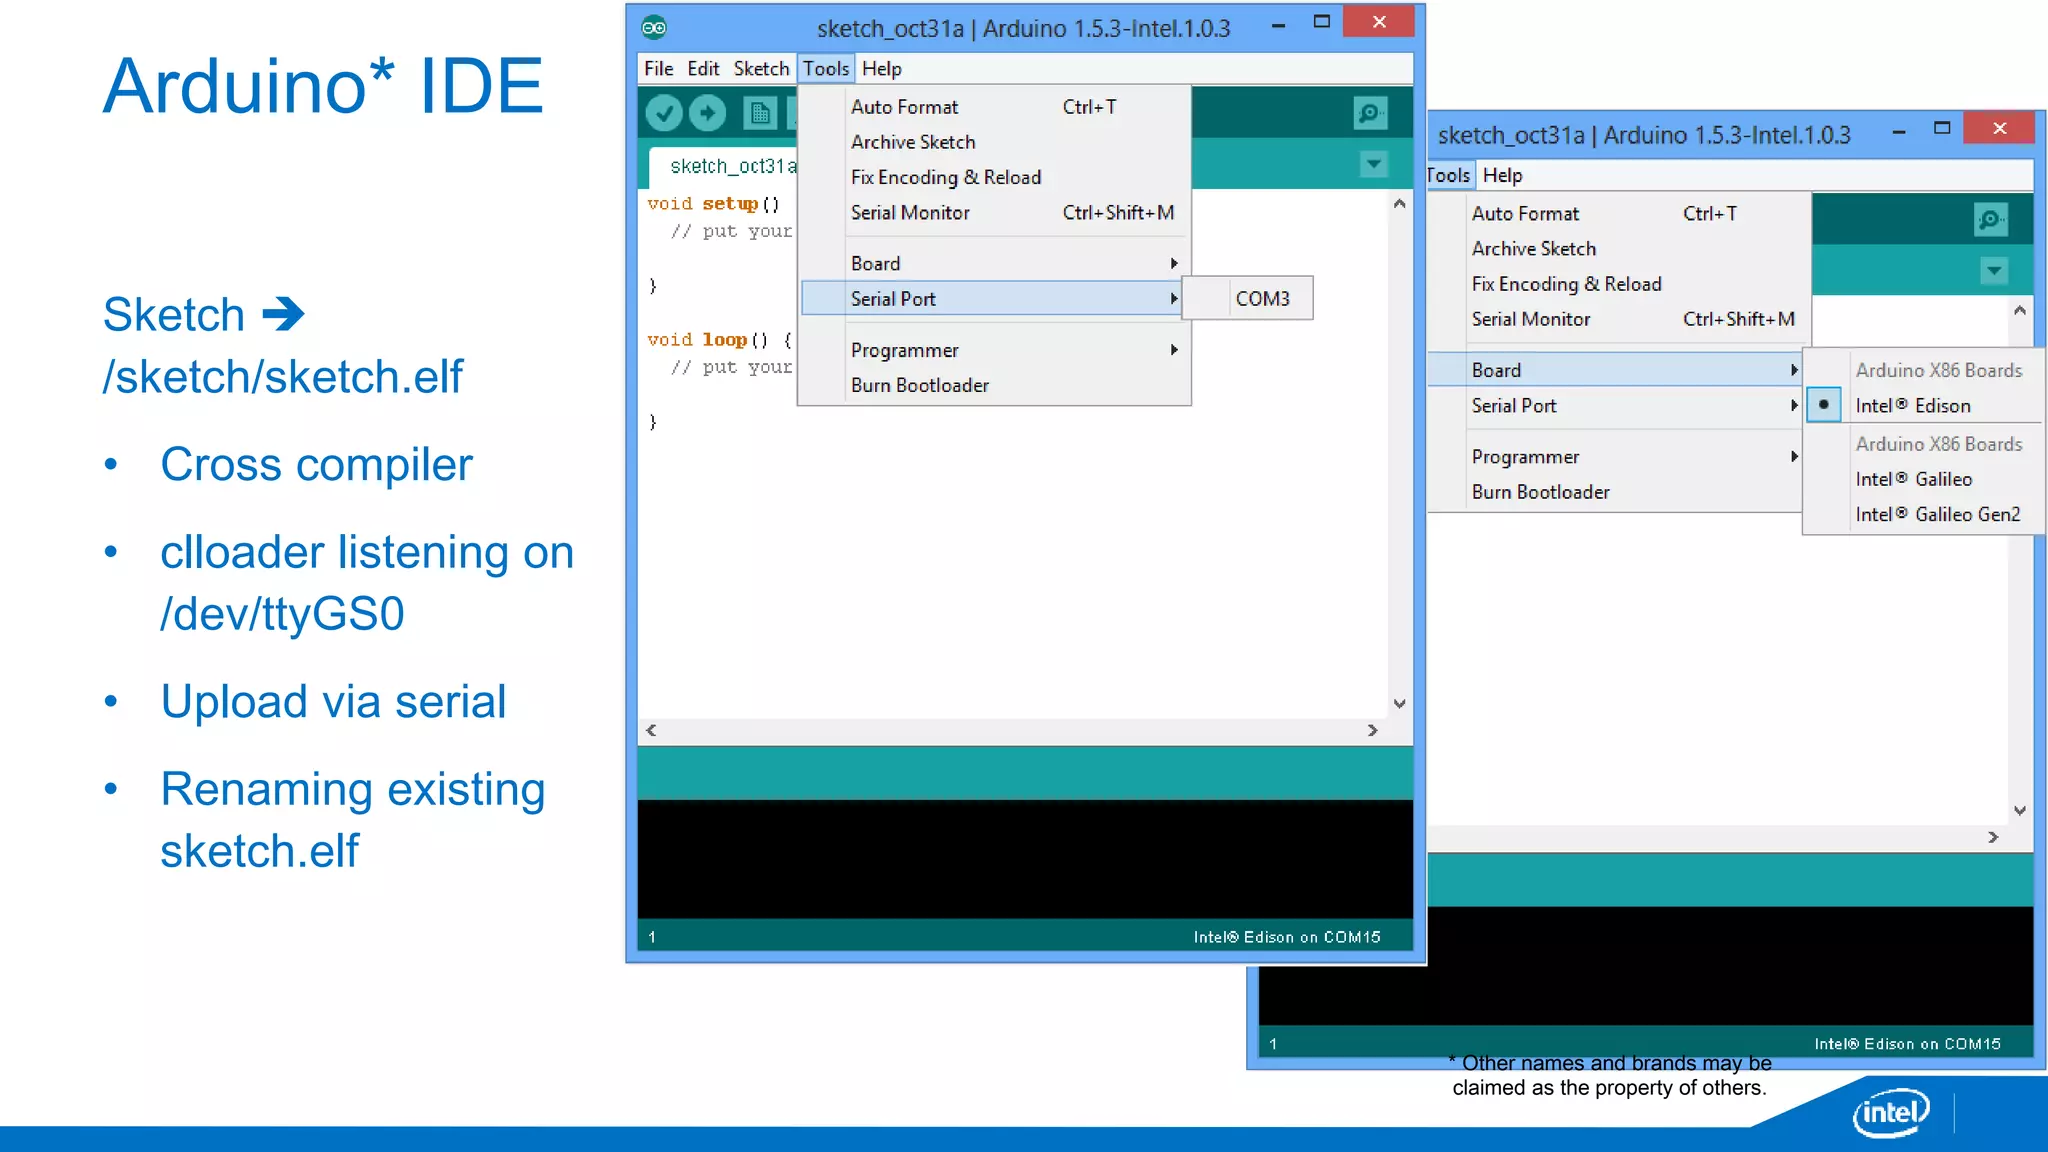Close the front Arduino window
The height and width of the screenshot is (1152, 2048).
1379,22
